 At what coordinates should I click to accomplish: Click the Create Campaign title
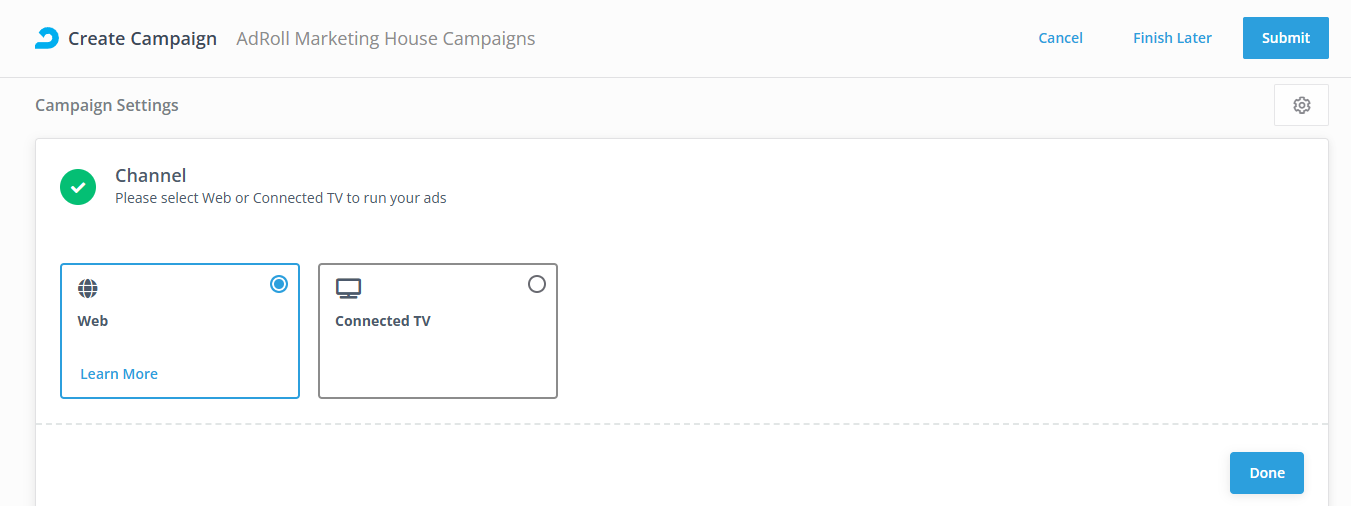[x=142, y=39]
